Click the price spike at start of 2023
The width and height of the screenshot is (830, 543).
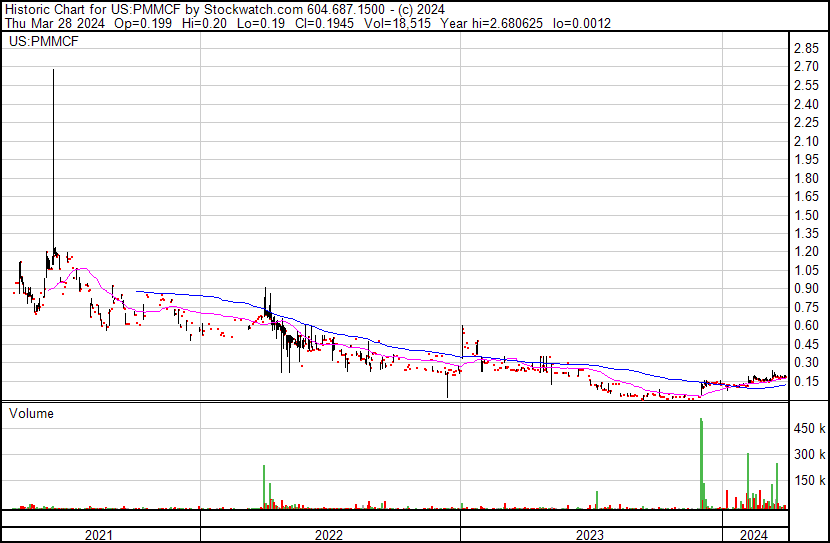[463, 341]
